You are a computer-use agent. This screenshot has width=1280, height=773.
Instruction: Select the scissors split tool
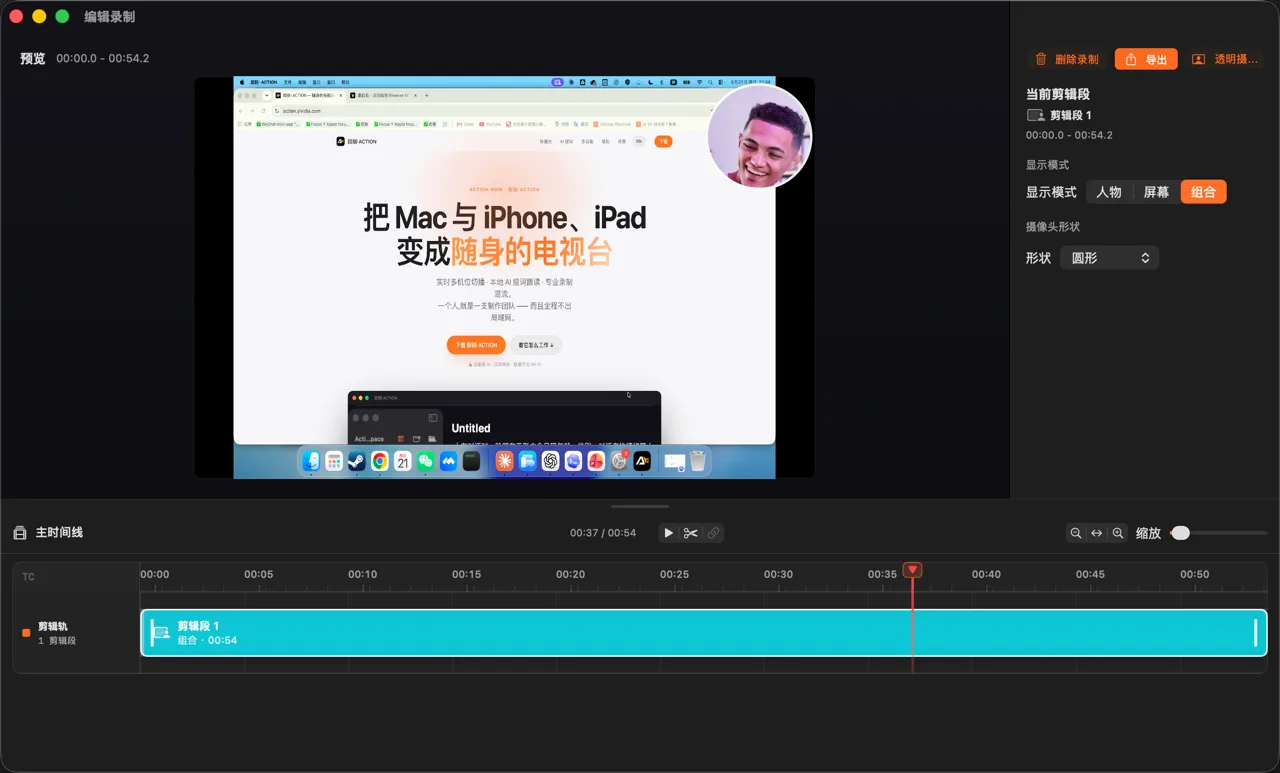[691, 533]
